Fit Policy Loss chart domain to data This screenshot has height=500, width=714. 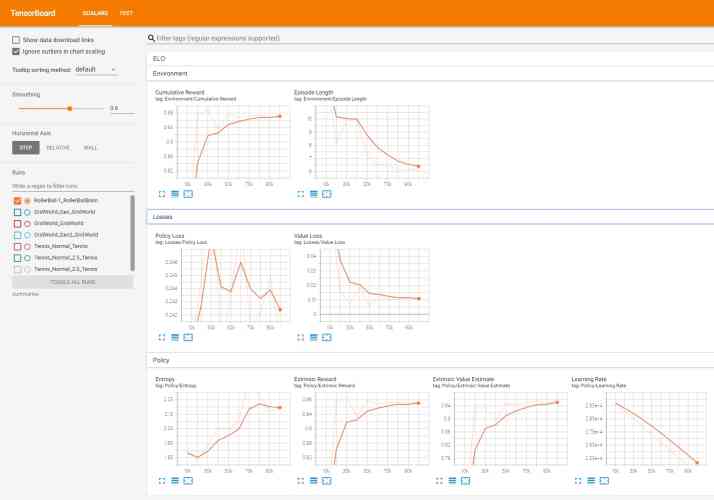[x=188, y=337]
